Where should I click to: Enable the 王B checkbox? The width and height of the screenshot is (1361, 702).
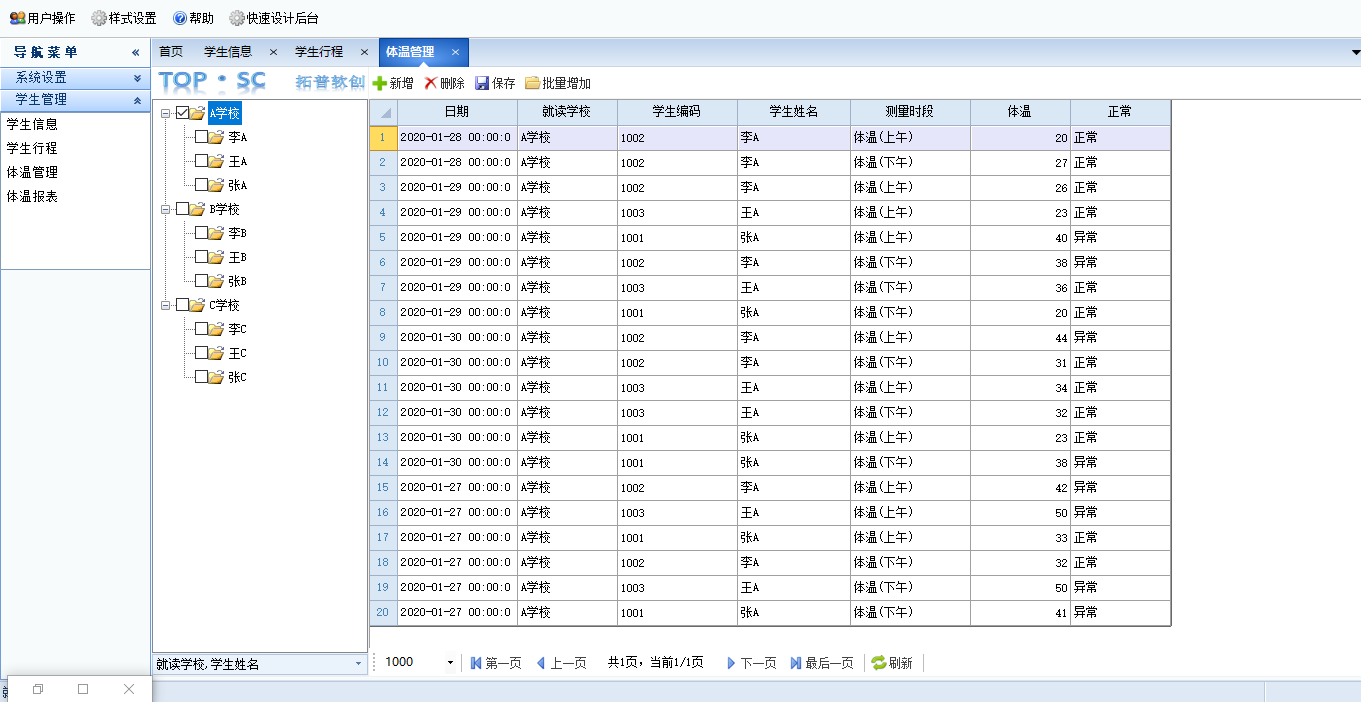(x=201, y=257)
